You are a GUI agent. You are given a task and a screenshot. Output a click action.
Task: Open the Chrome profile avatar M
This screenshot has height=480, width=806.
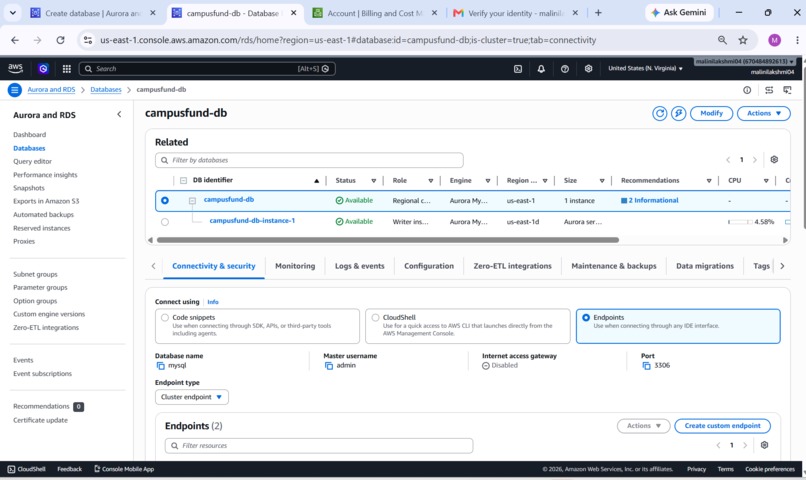coord(774,40)
